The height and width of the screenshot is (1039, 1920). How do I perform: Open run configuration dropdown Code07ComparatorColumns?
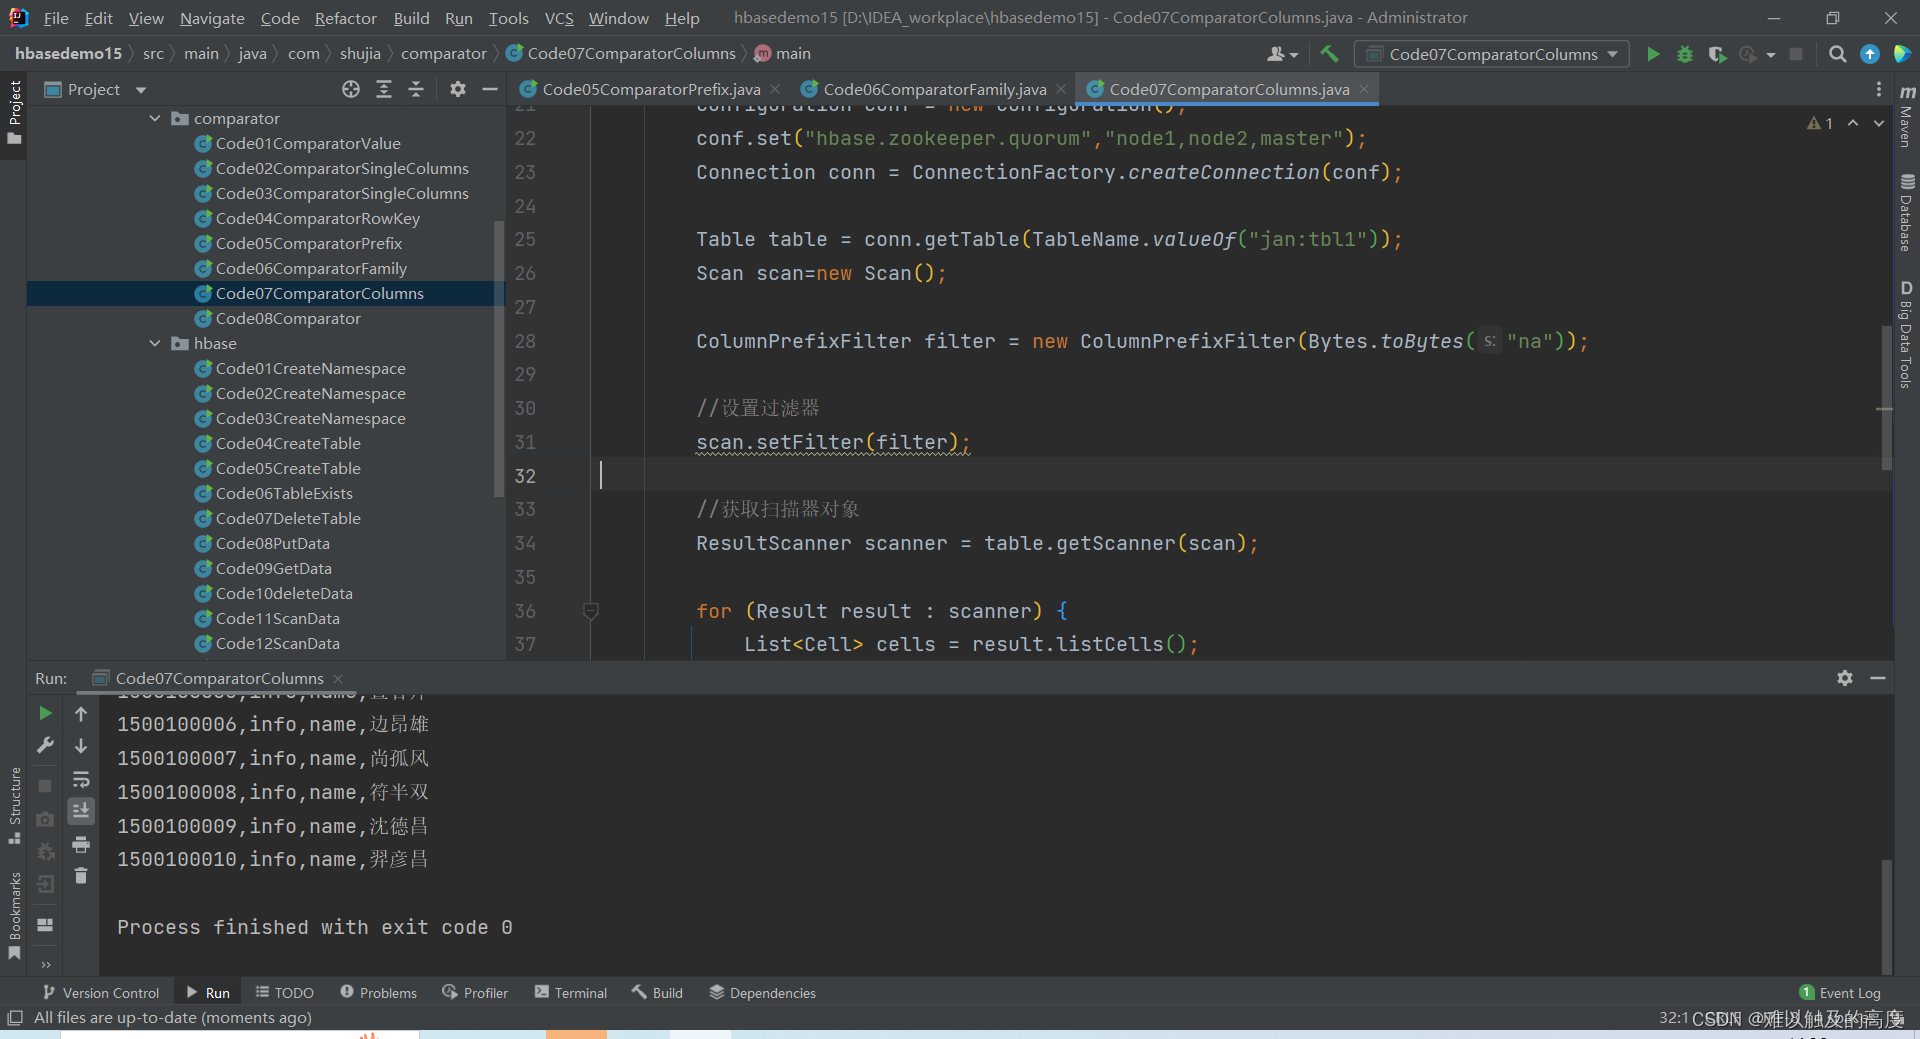(x=1491, y=54)
